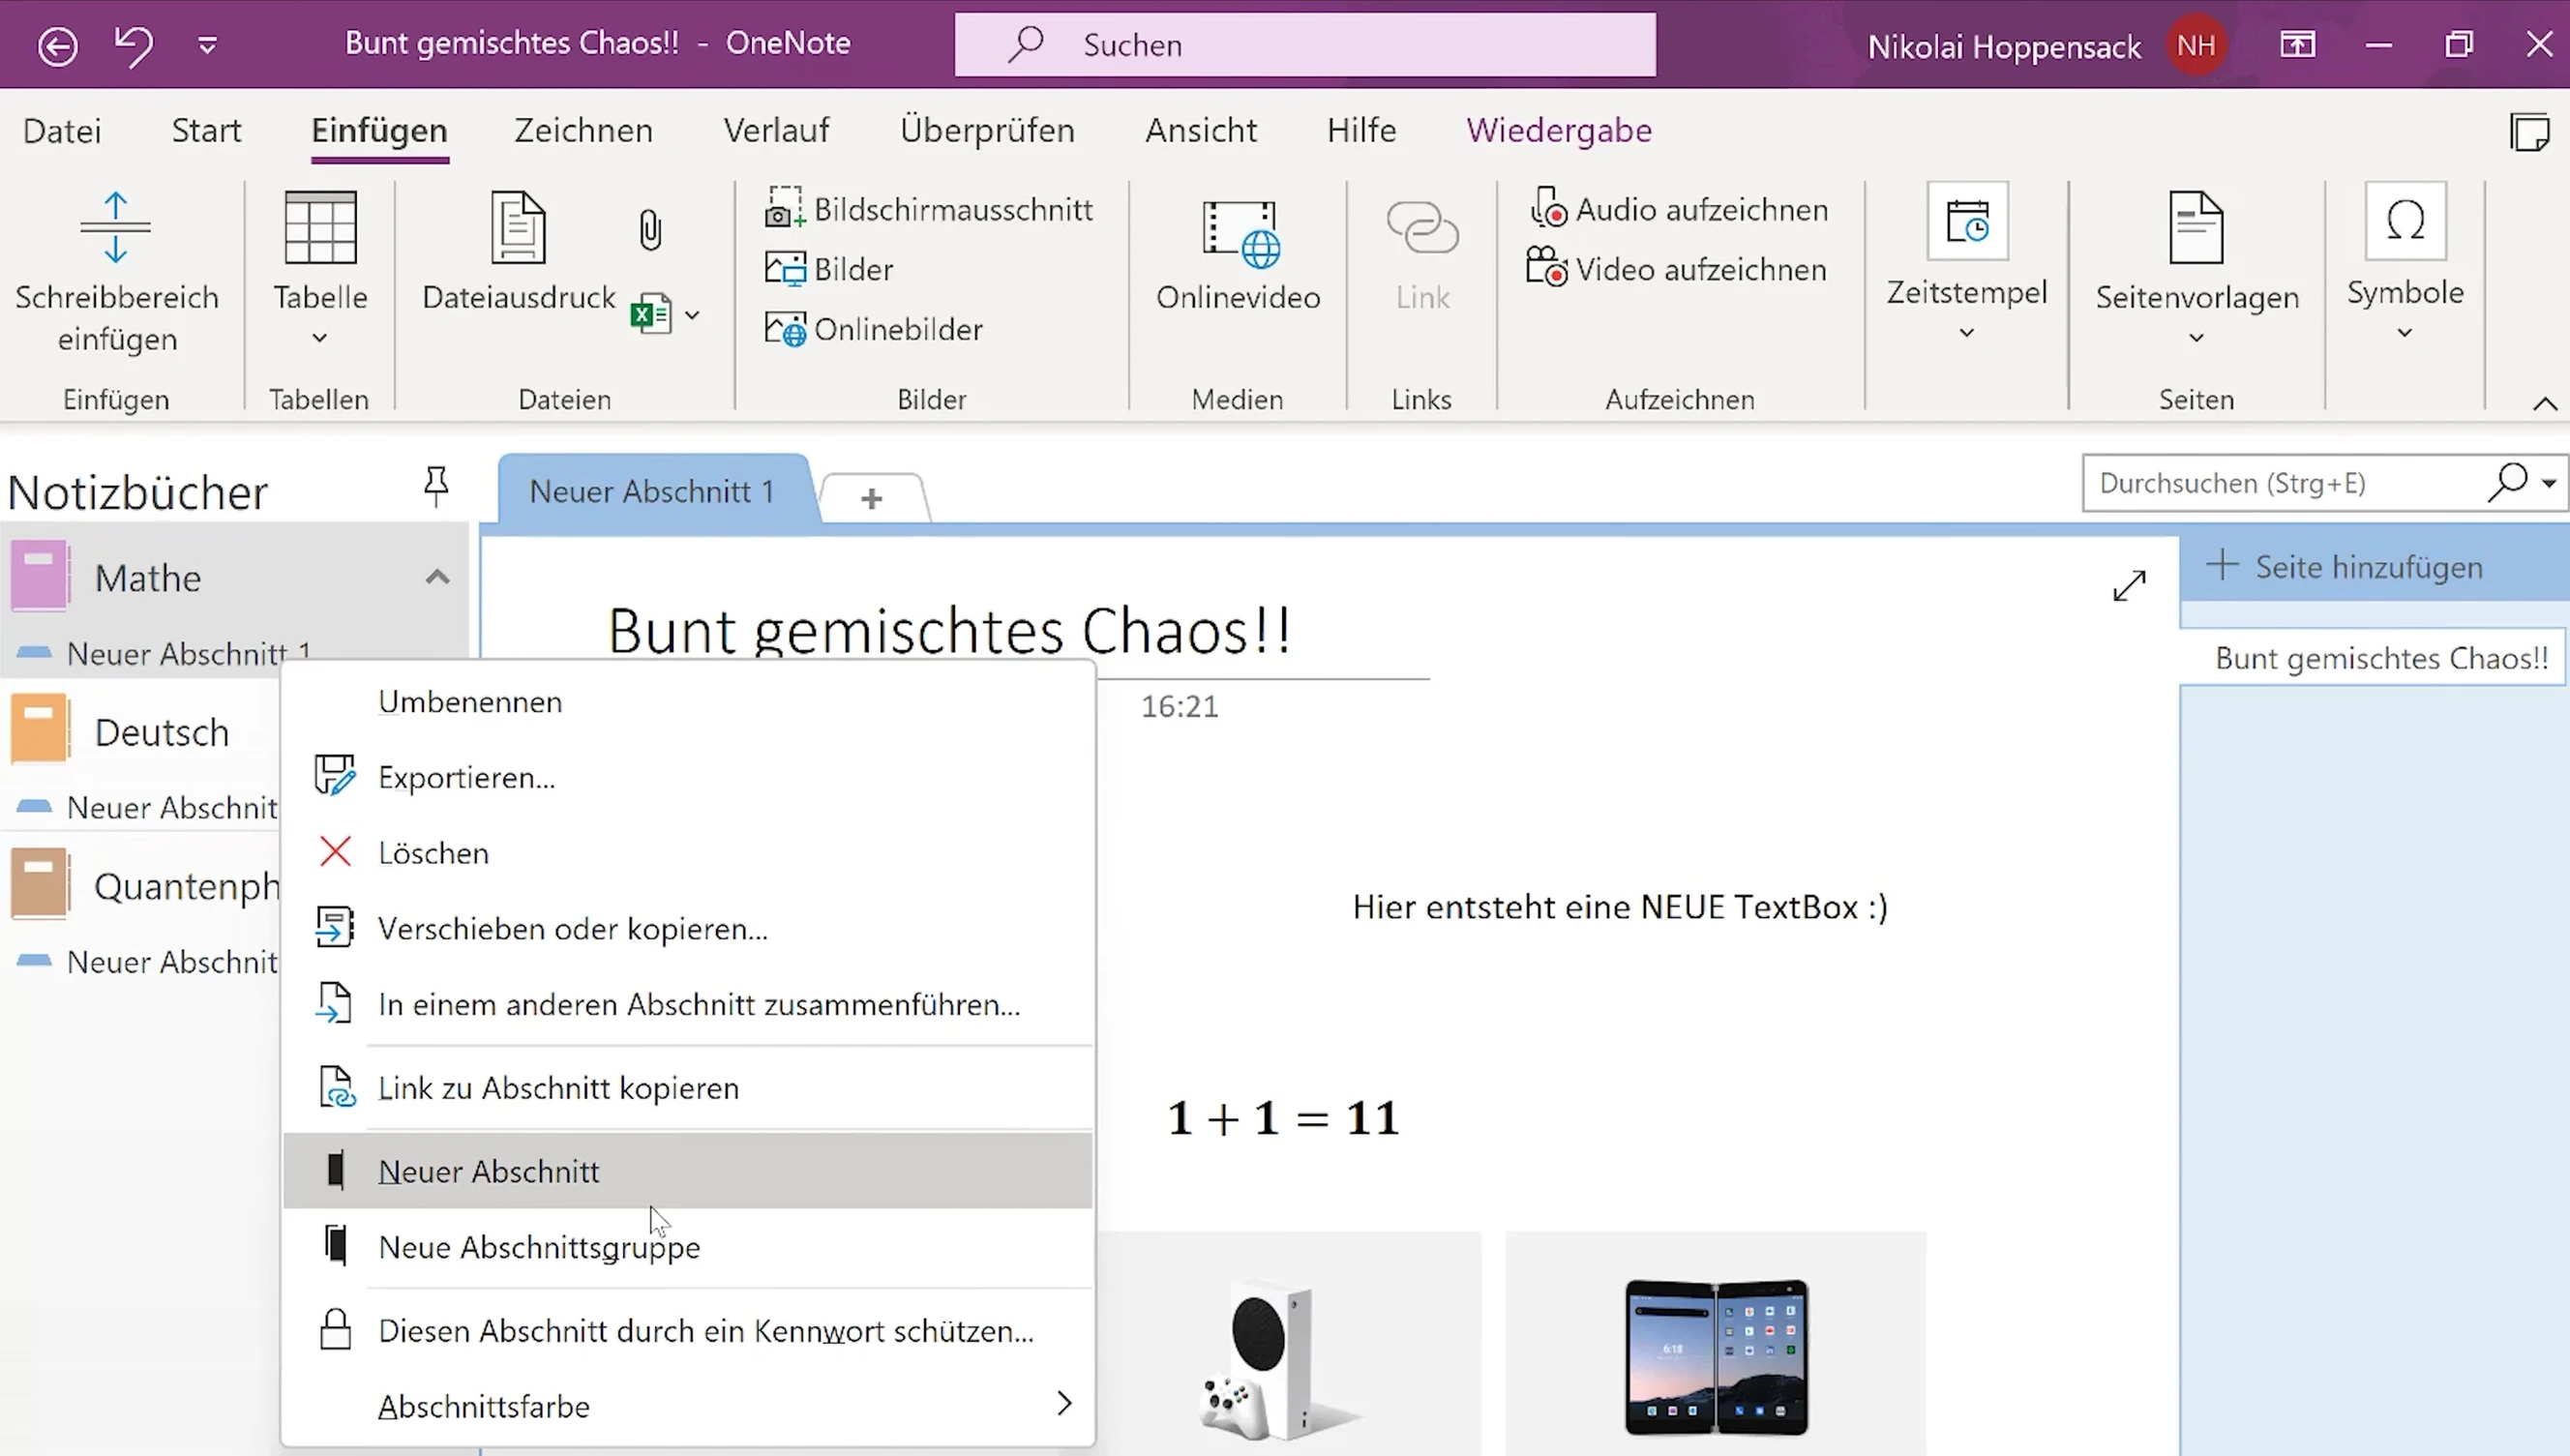Click the Excel spreadsheet icon
Screen dimensions: 2570x1456
coord(650,315)
